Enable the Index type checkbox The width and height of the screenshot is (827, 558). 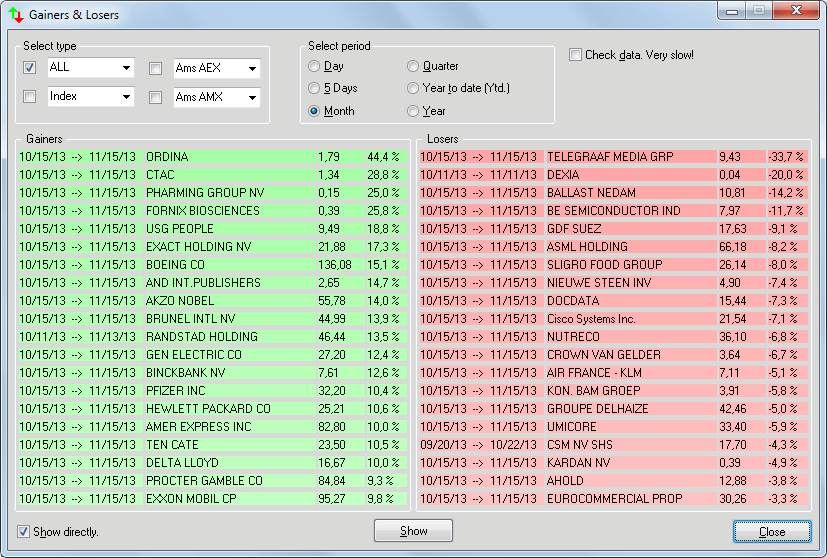click(30, 97)
